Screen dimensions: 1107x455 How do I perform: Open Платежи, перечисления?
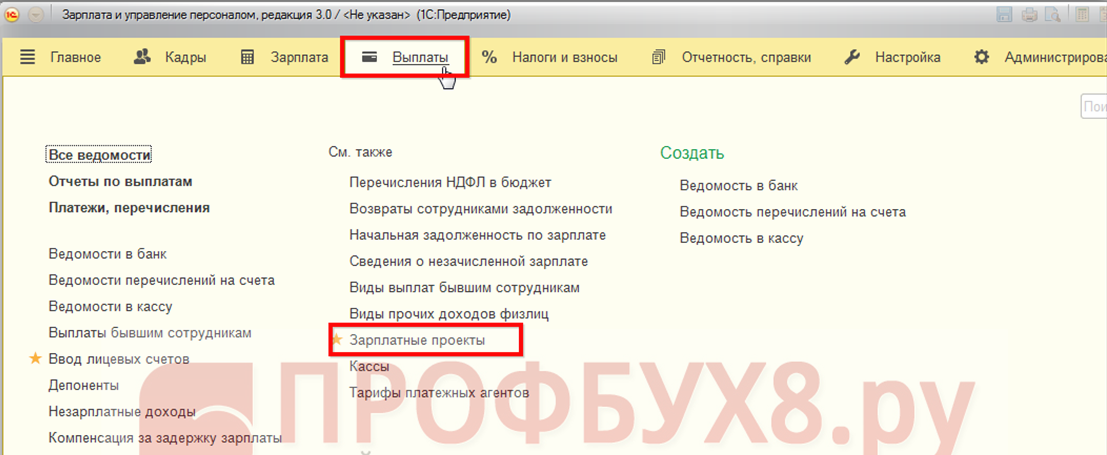pos(129,208)
